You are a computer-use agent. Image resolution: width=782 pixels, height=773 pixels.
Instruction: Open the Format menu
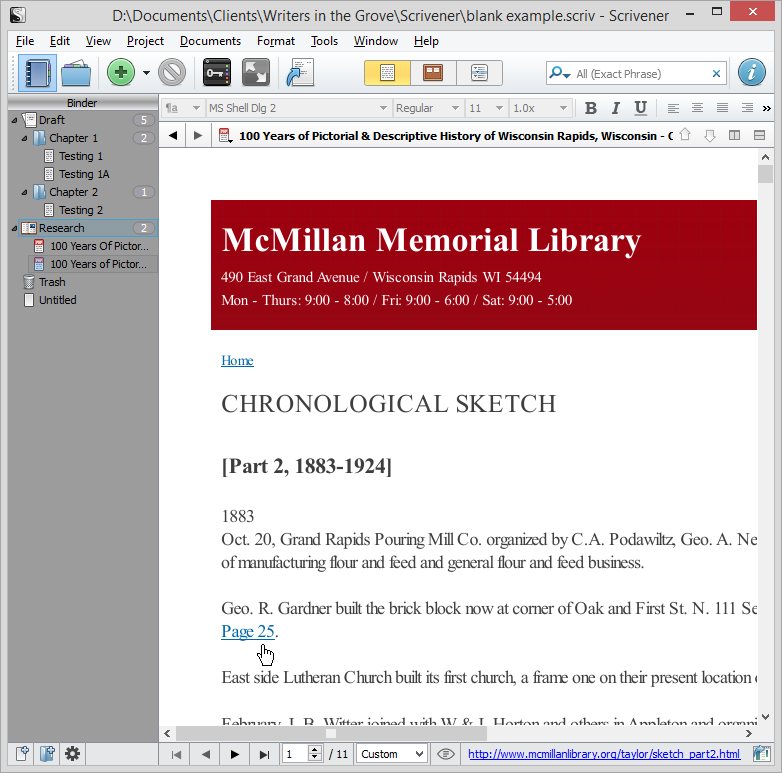(x=275, y=41)
